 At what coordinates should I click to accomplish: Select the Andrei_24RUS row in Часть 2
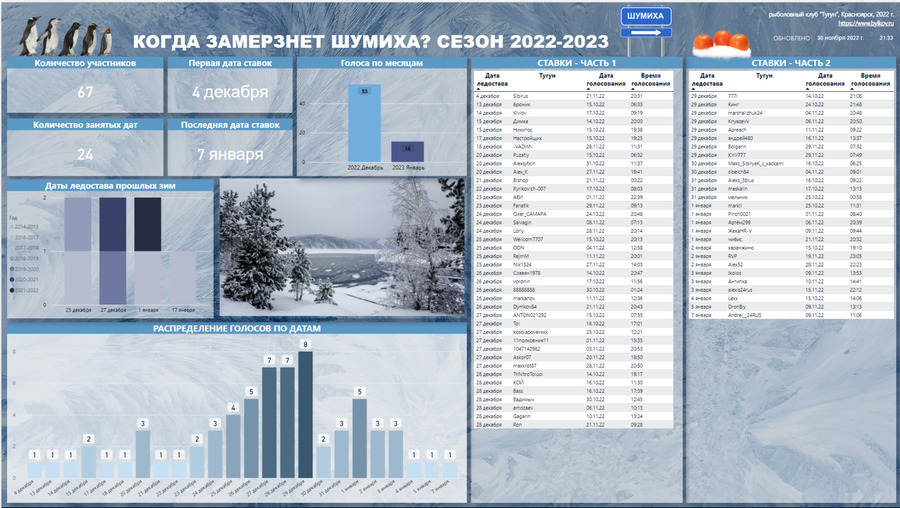pos(791,315)
